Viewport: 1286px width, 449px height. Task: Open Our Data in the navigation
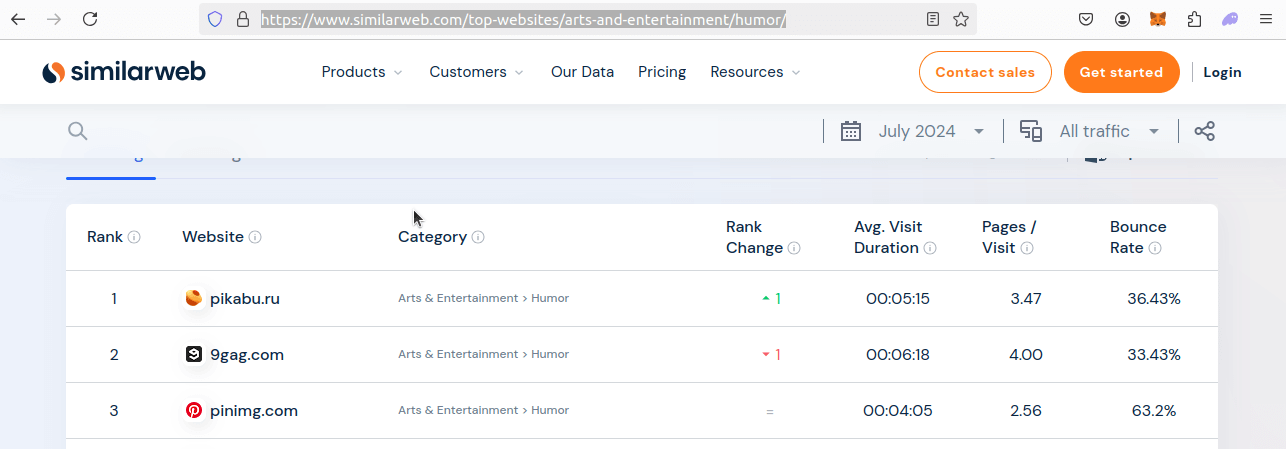[582, 72]
